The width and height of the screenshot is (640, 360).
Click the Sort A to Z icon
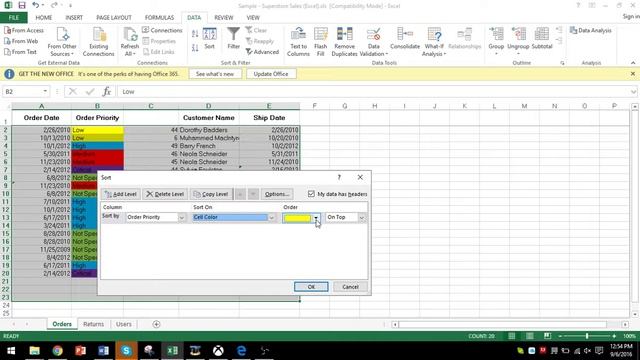point(195,34)
